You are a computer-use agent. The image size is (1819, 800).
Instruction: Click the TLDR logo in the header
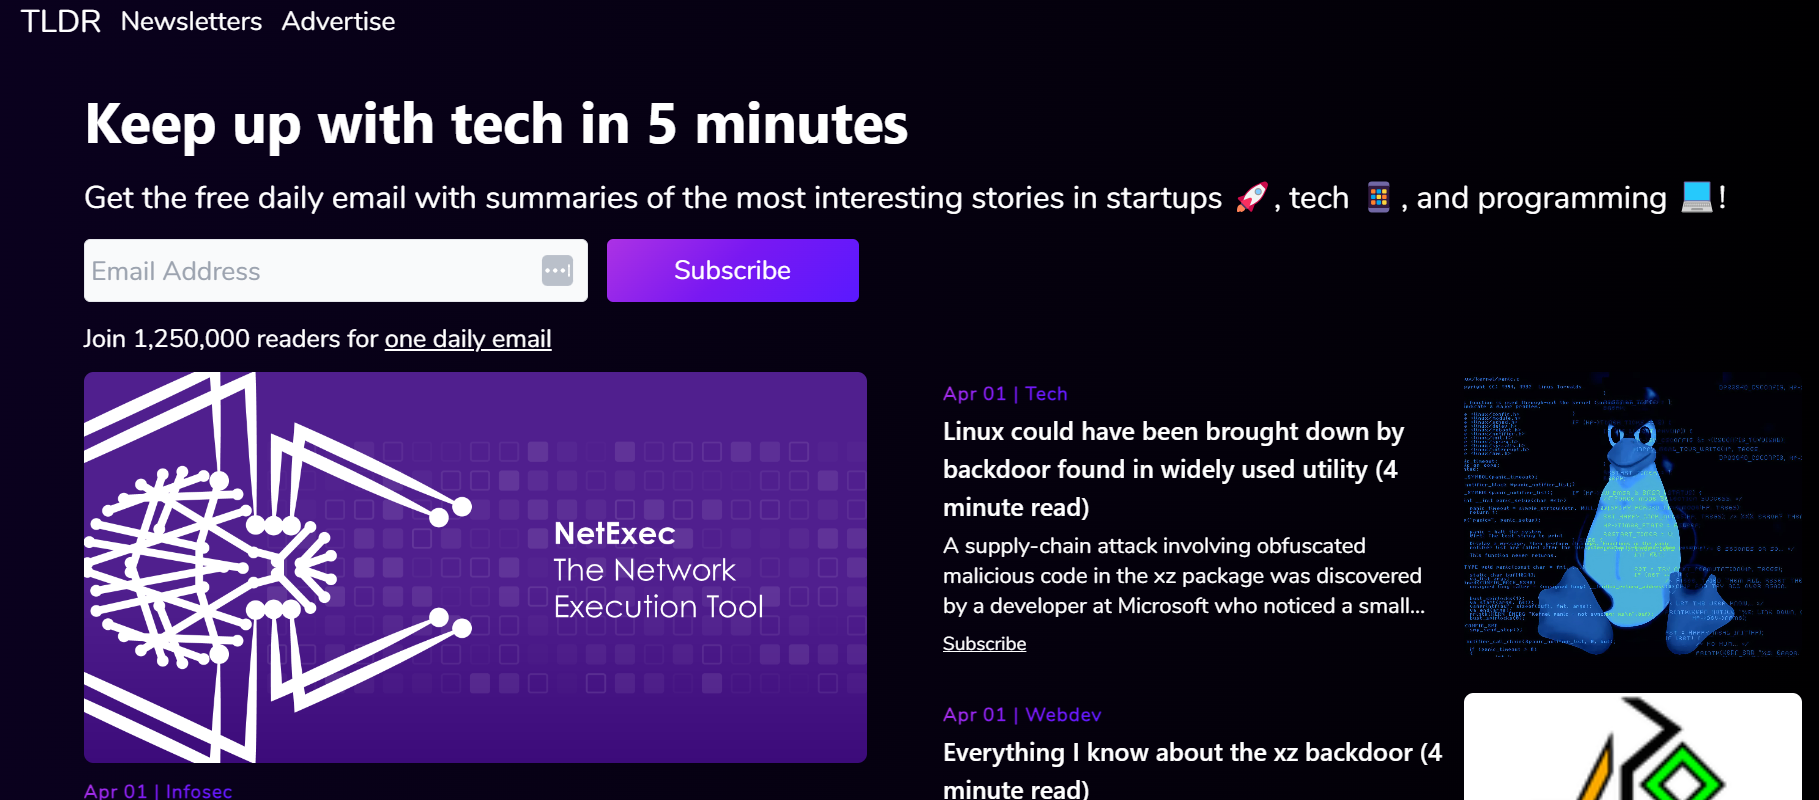[x=60, y=21]
